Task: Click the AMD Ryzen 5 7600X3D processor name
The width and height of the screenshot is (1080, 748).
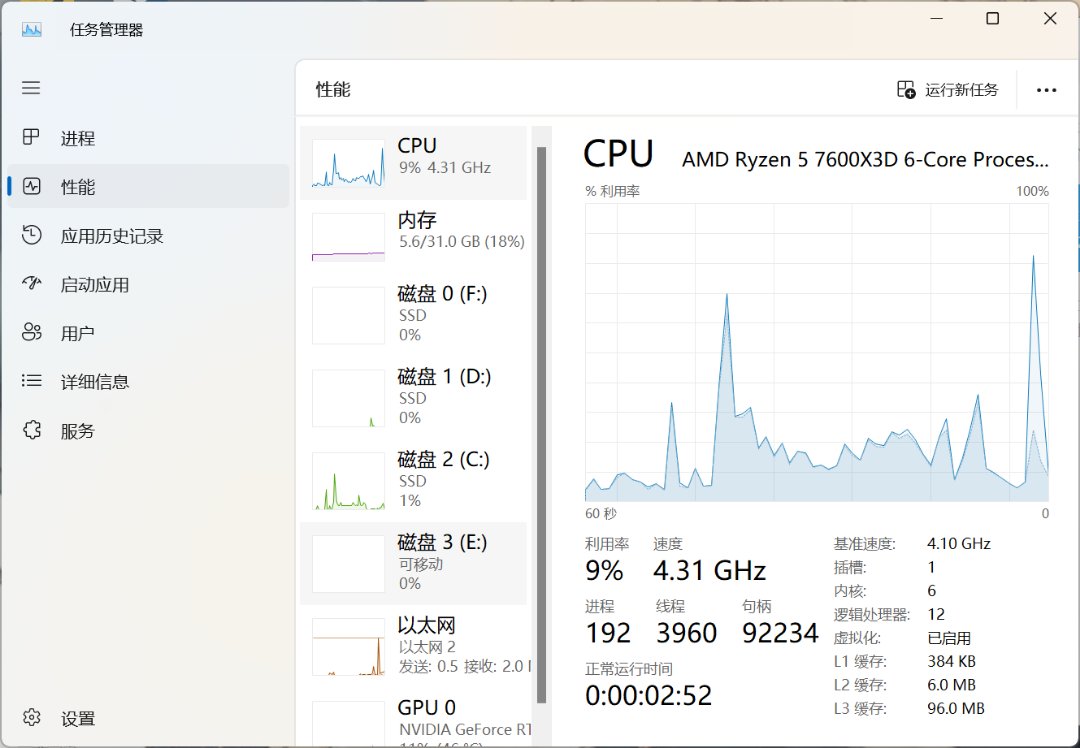Action: point(865,160)
